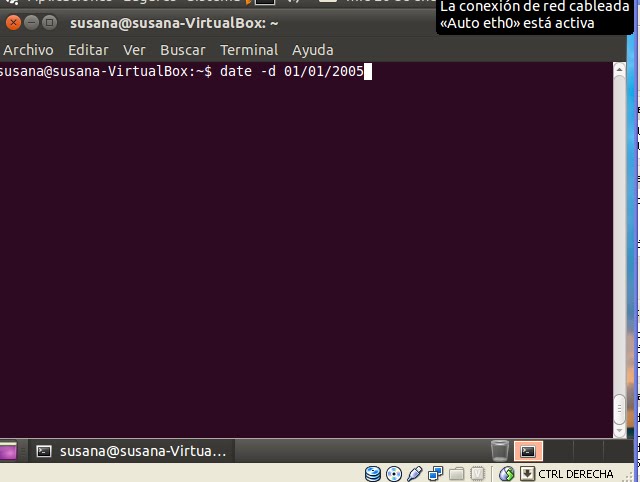Click the VirtualBox shared folders icon

click(x=457, y=474)
